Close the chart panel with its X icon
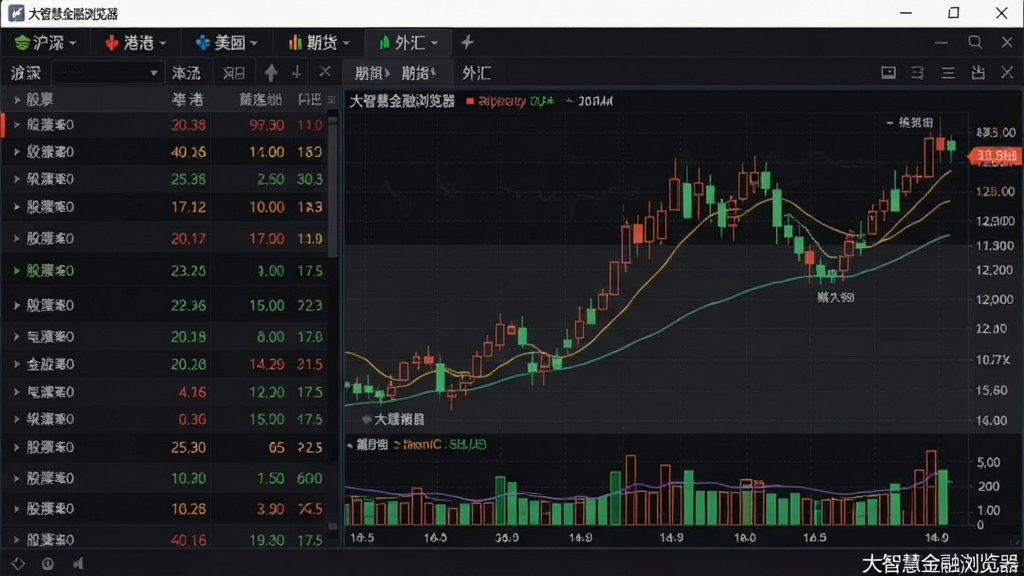The height and width of the screenshot is (576, 1024). (1007, 72)
